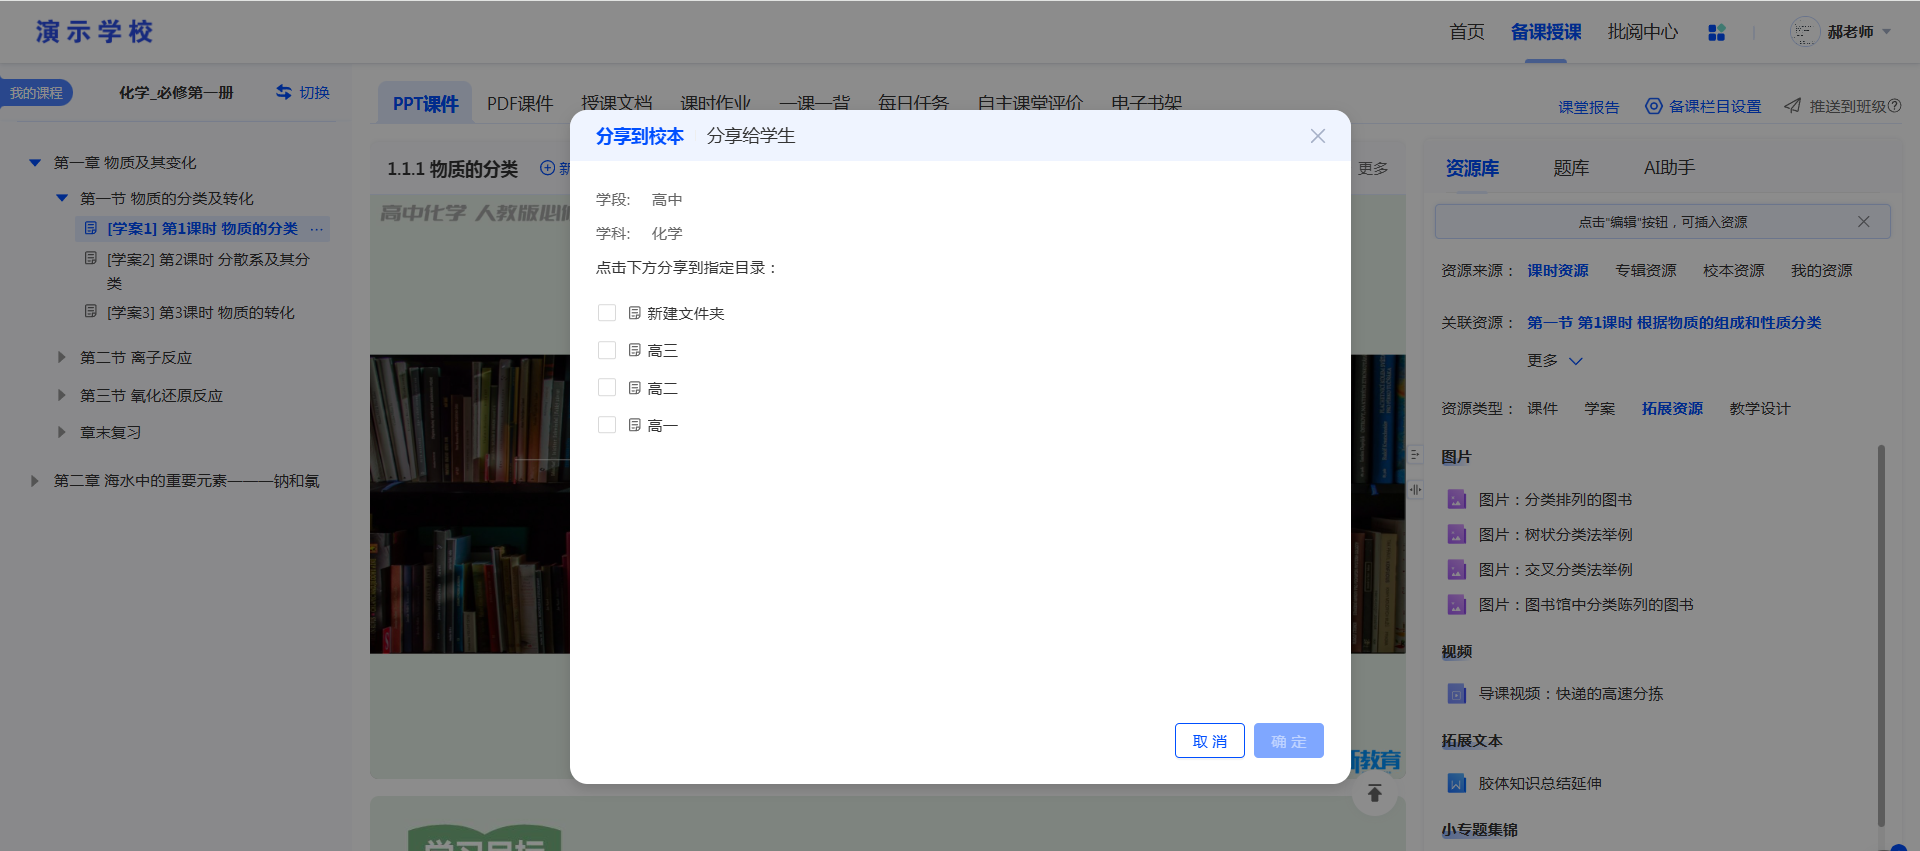Select 学案2 第2课时 分散系及其分类
1920x851 pixels.
coord(208,271)
